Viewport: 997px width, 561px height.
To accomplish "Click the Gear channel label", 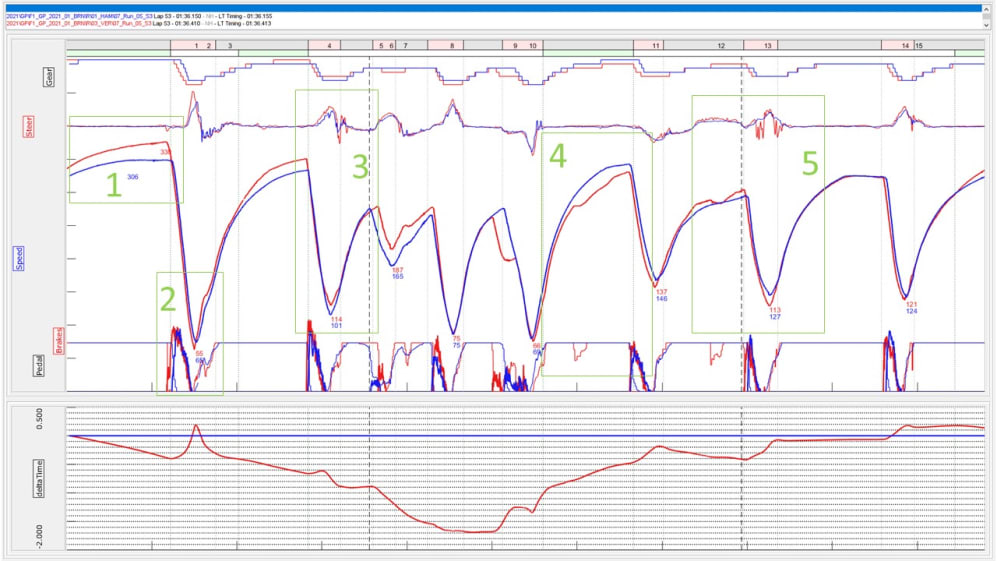I will pos(47,75).
